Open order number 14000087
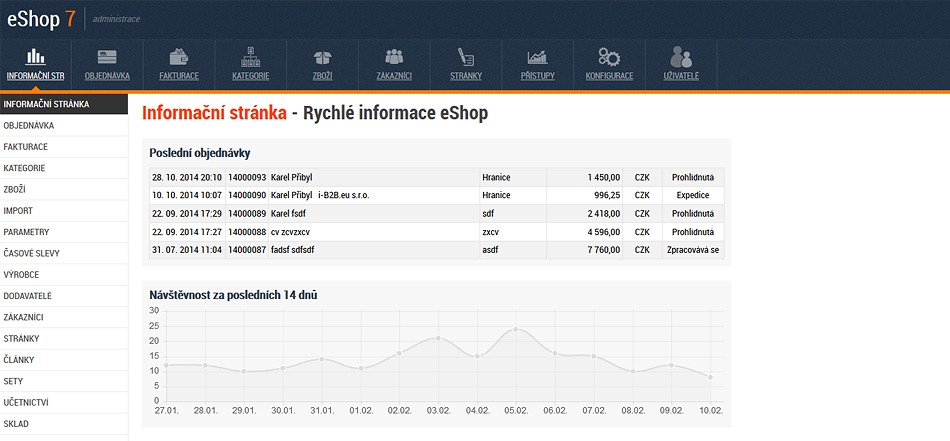 (x=247, y=250)
